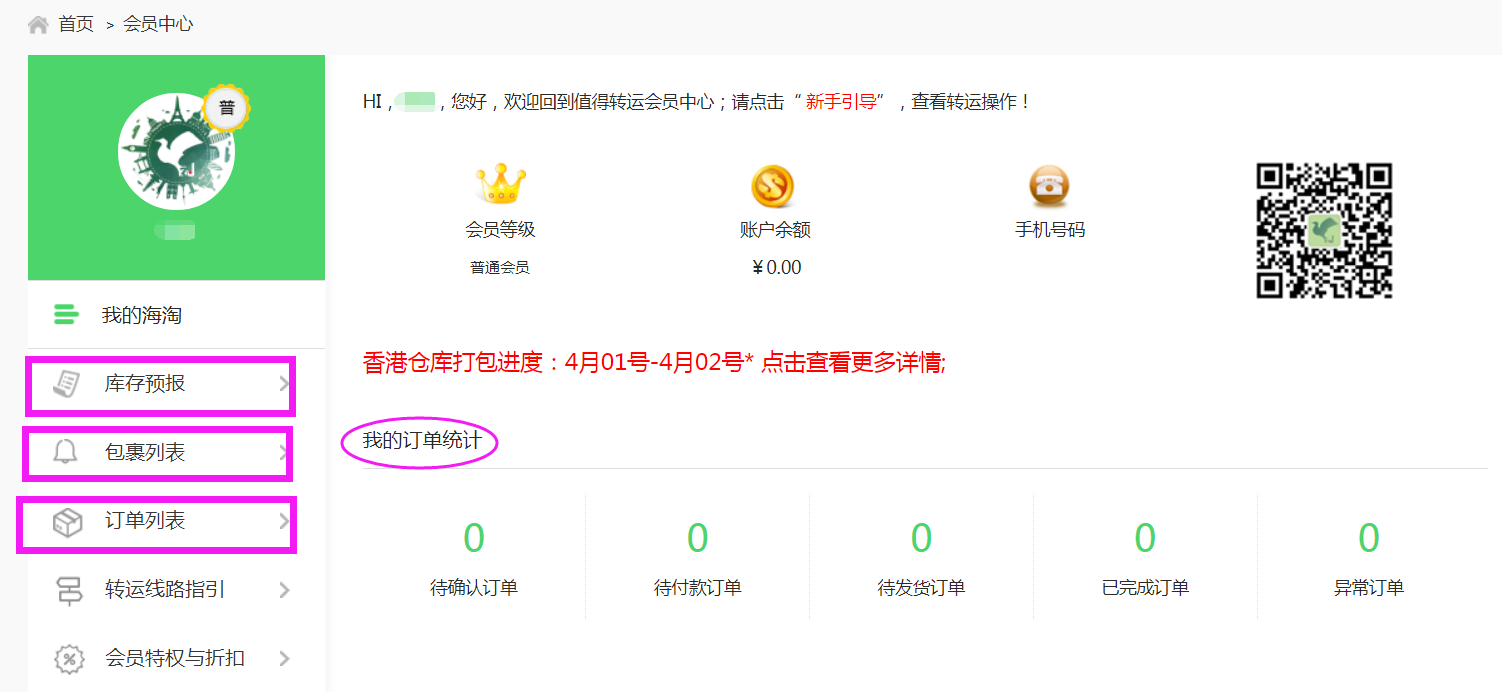The width and height of the screenshot is (1502, 692).
Task: Select the 会员特权与折扣 percent icon
Action: (x=67, y=658)
